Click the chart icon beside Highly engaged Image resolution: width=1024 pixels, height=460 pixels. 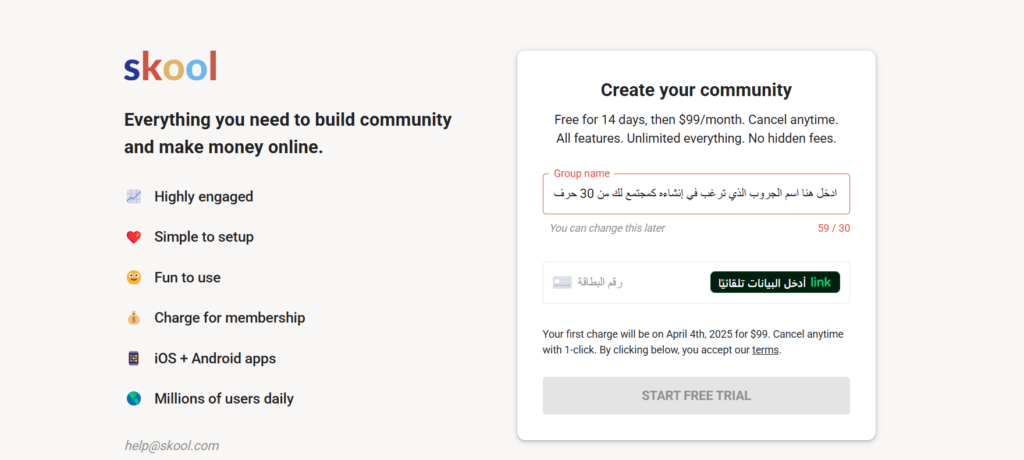coord(134,196)
